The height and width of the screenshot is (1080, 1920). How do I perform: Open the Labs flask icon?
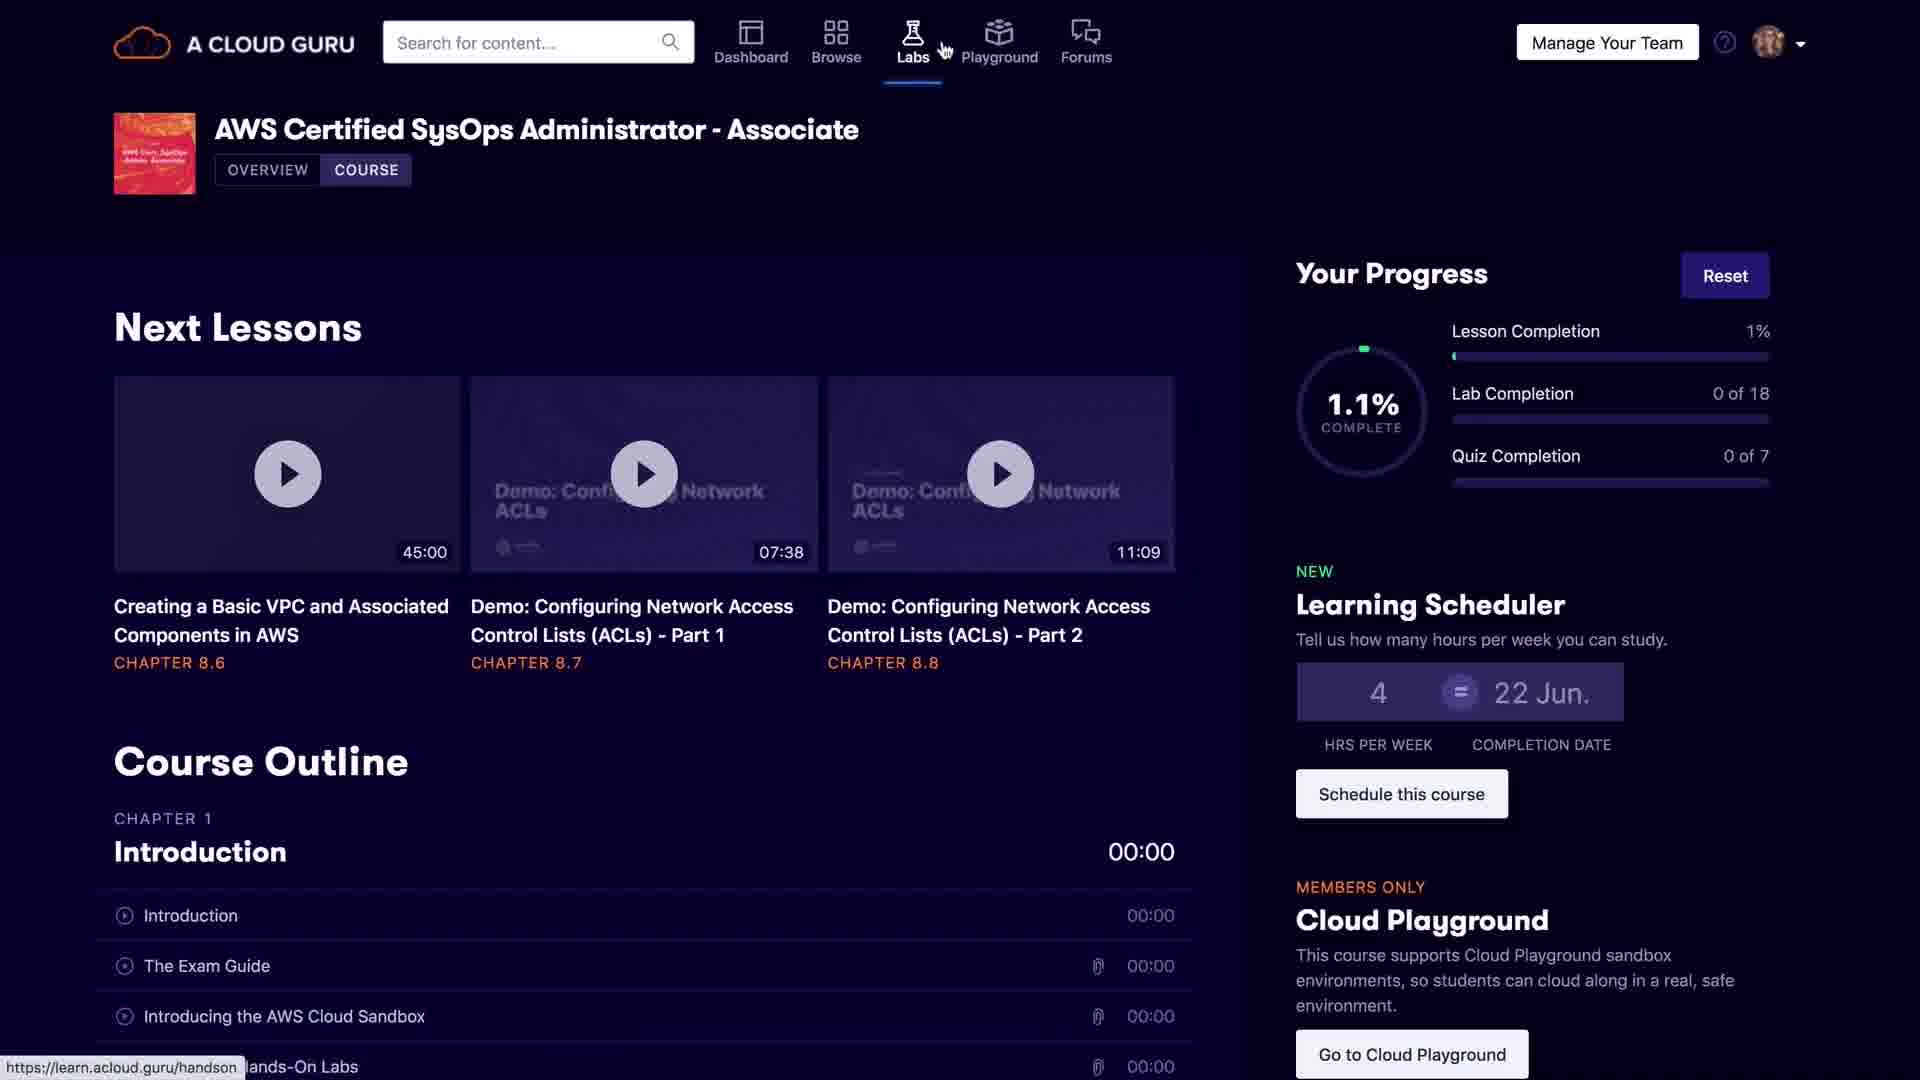tap(912, 33)
